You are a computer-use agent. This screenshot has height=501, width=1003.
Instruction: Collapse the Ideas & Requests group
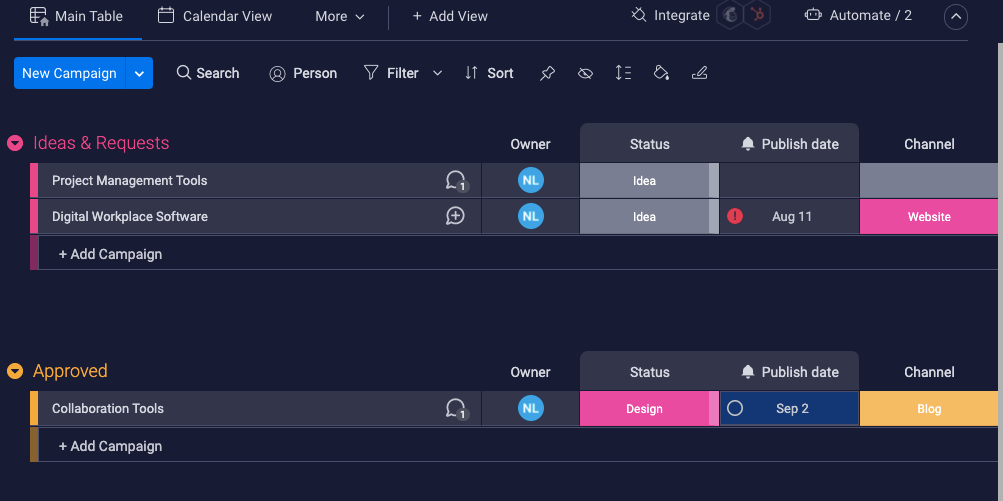tap(15, 144)
